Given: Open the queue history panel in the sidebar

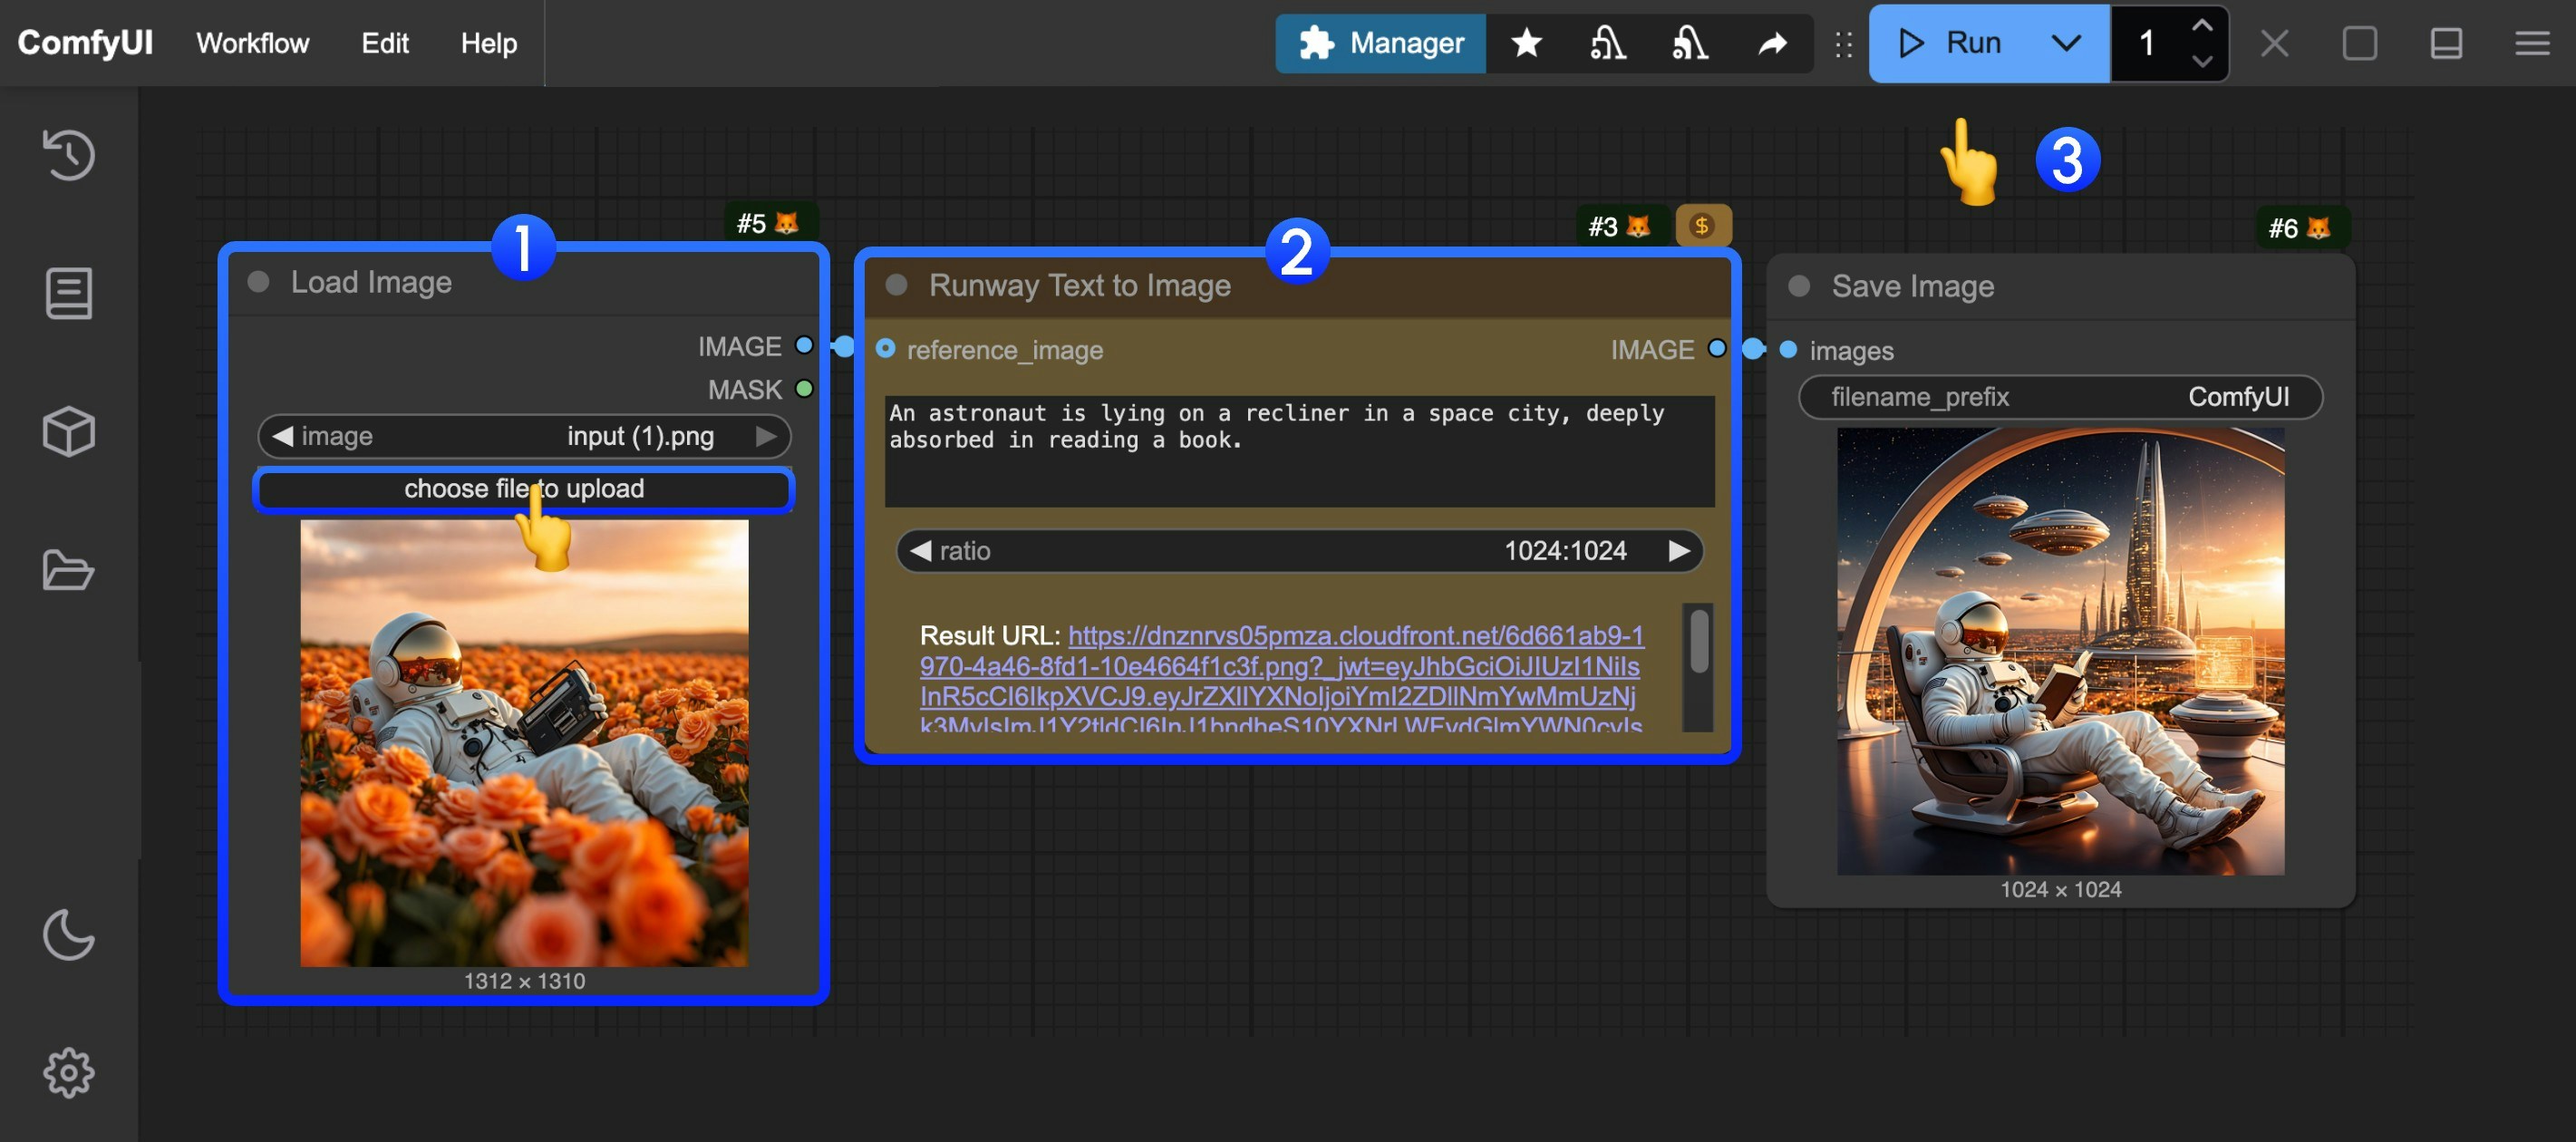Looking at the screenshot, I should coord(68,155).
